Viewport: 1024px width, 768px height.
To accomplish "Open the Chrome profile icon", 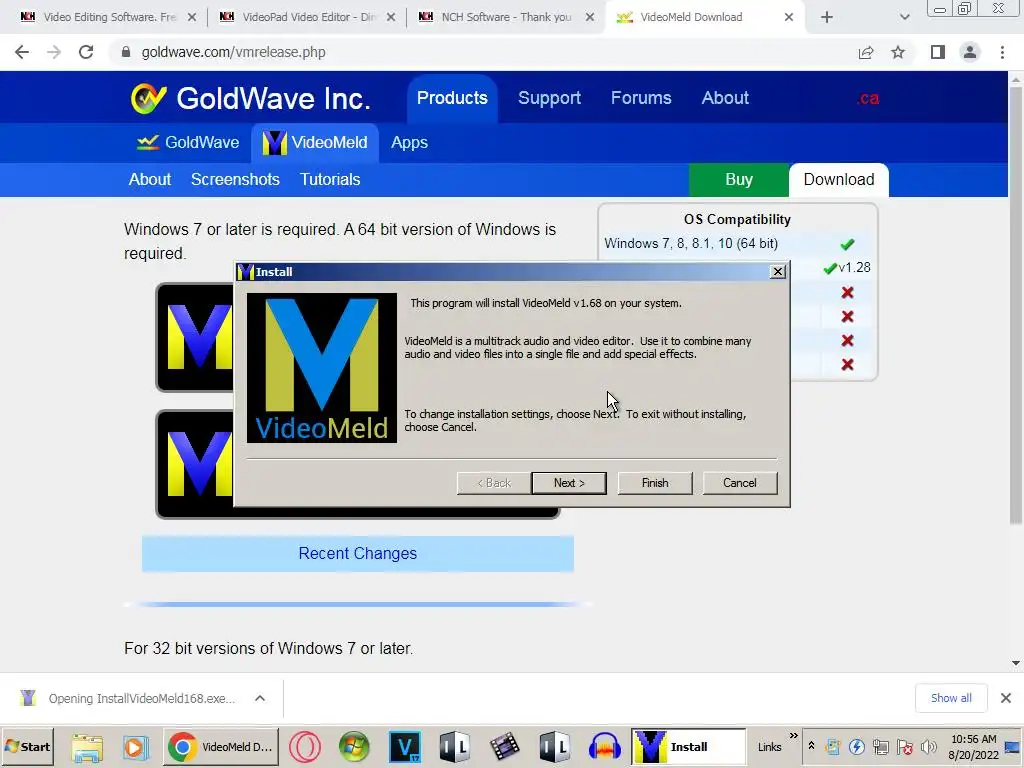I will click(970, 52).
